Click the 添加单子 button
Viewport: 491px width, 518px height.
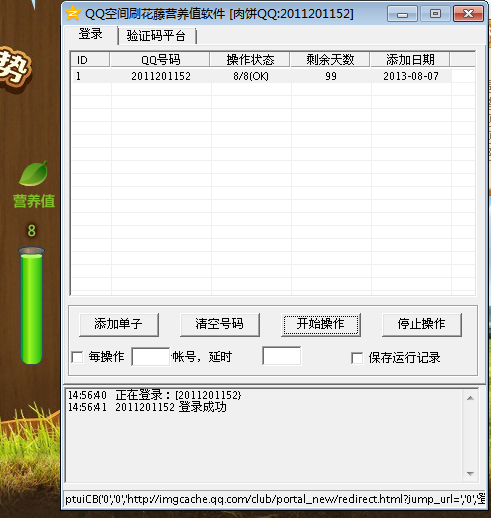(x=119, y=324)
